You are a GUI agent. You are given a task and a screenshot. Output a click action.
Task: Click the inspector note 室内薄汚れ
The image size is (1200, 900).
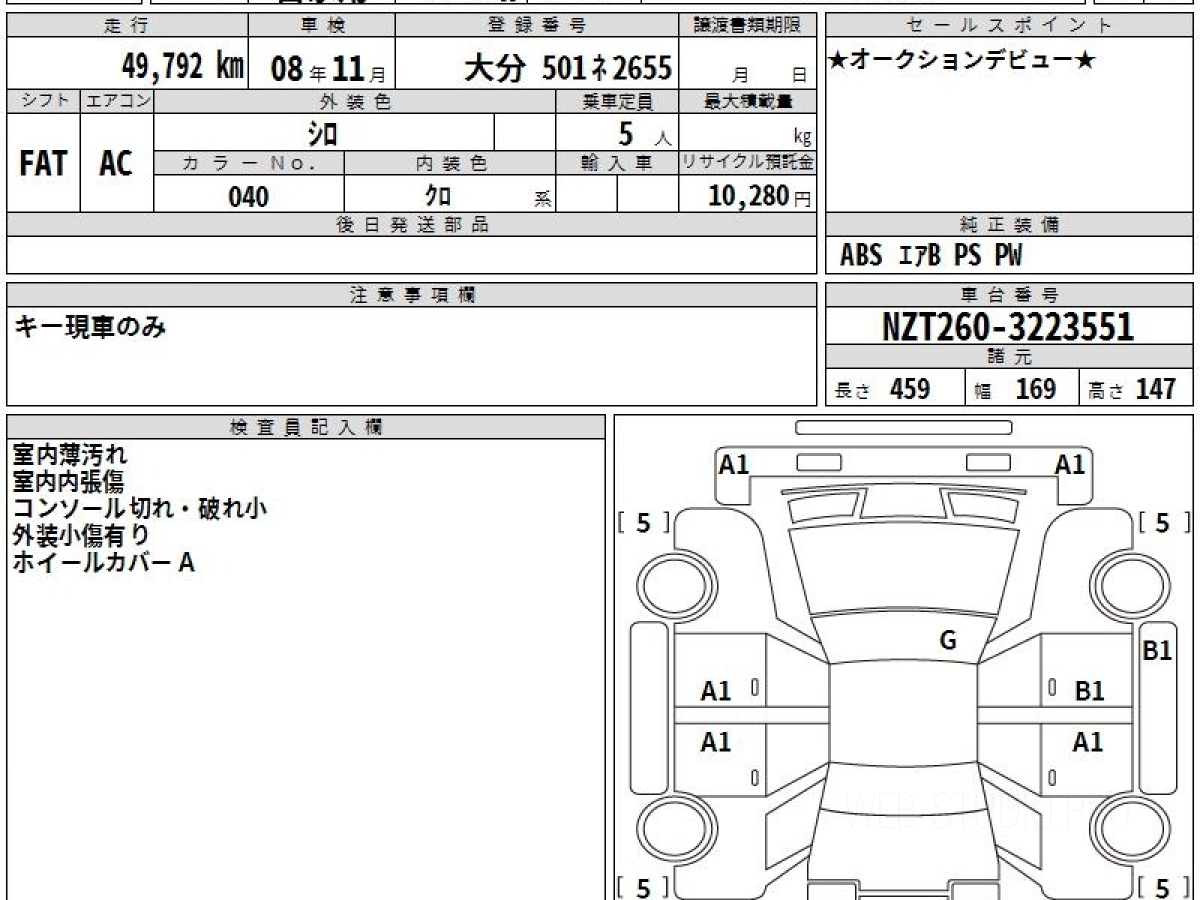[x=70, y=455]
